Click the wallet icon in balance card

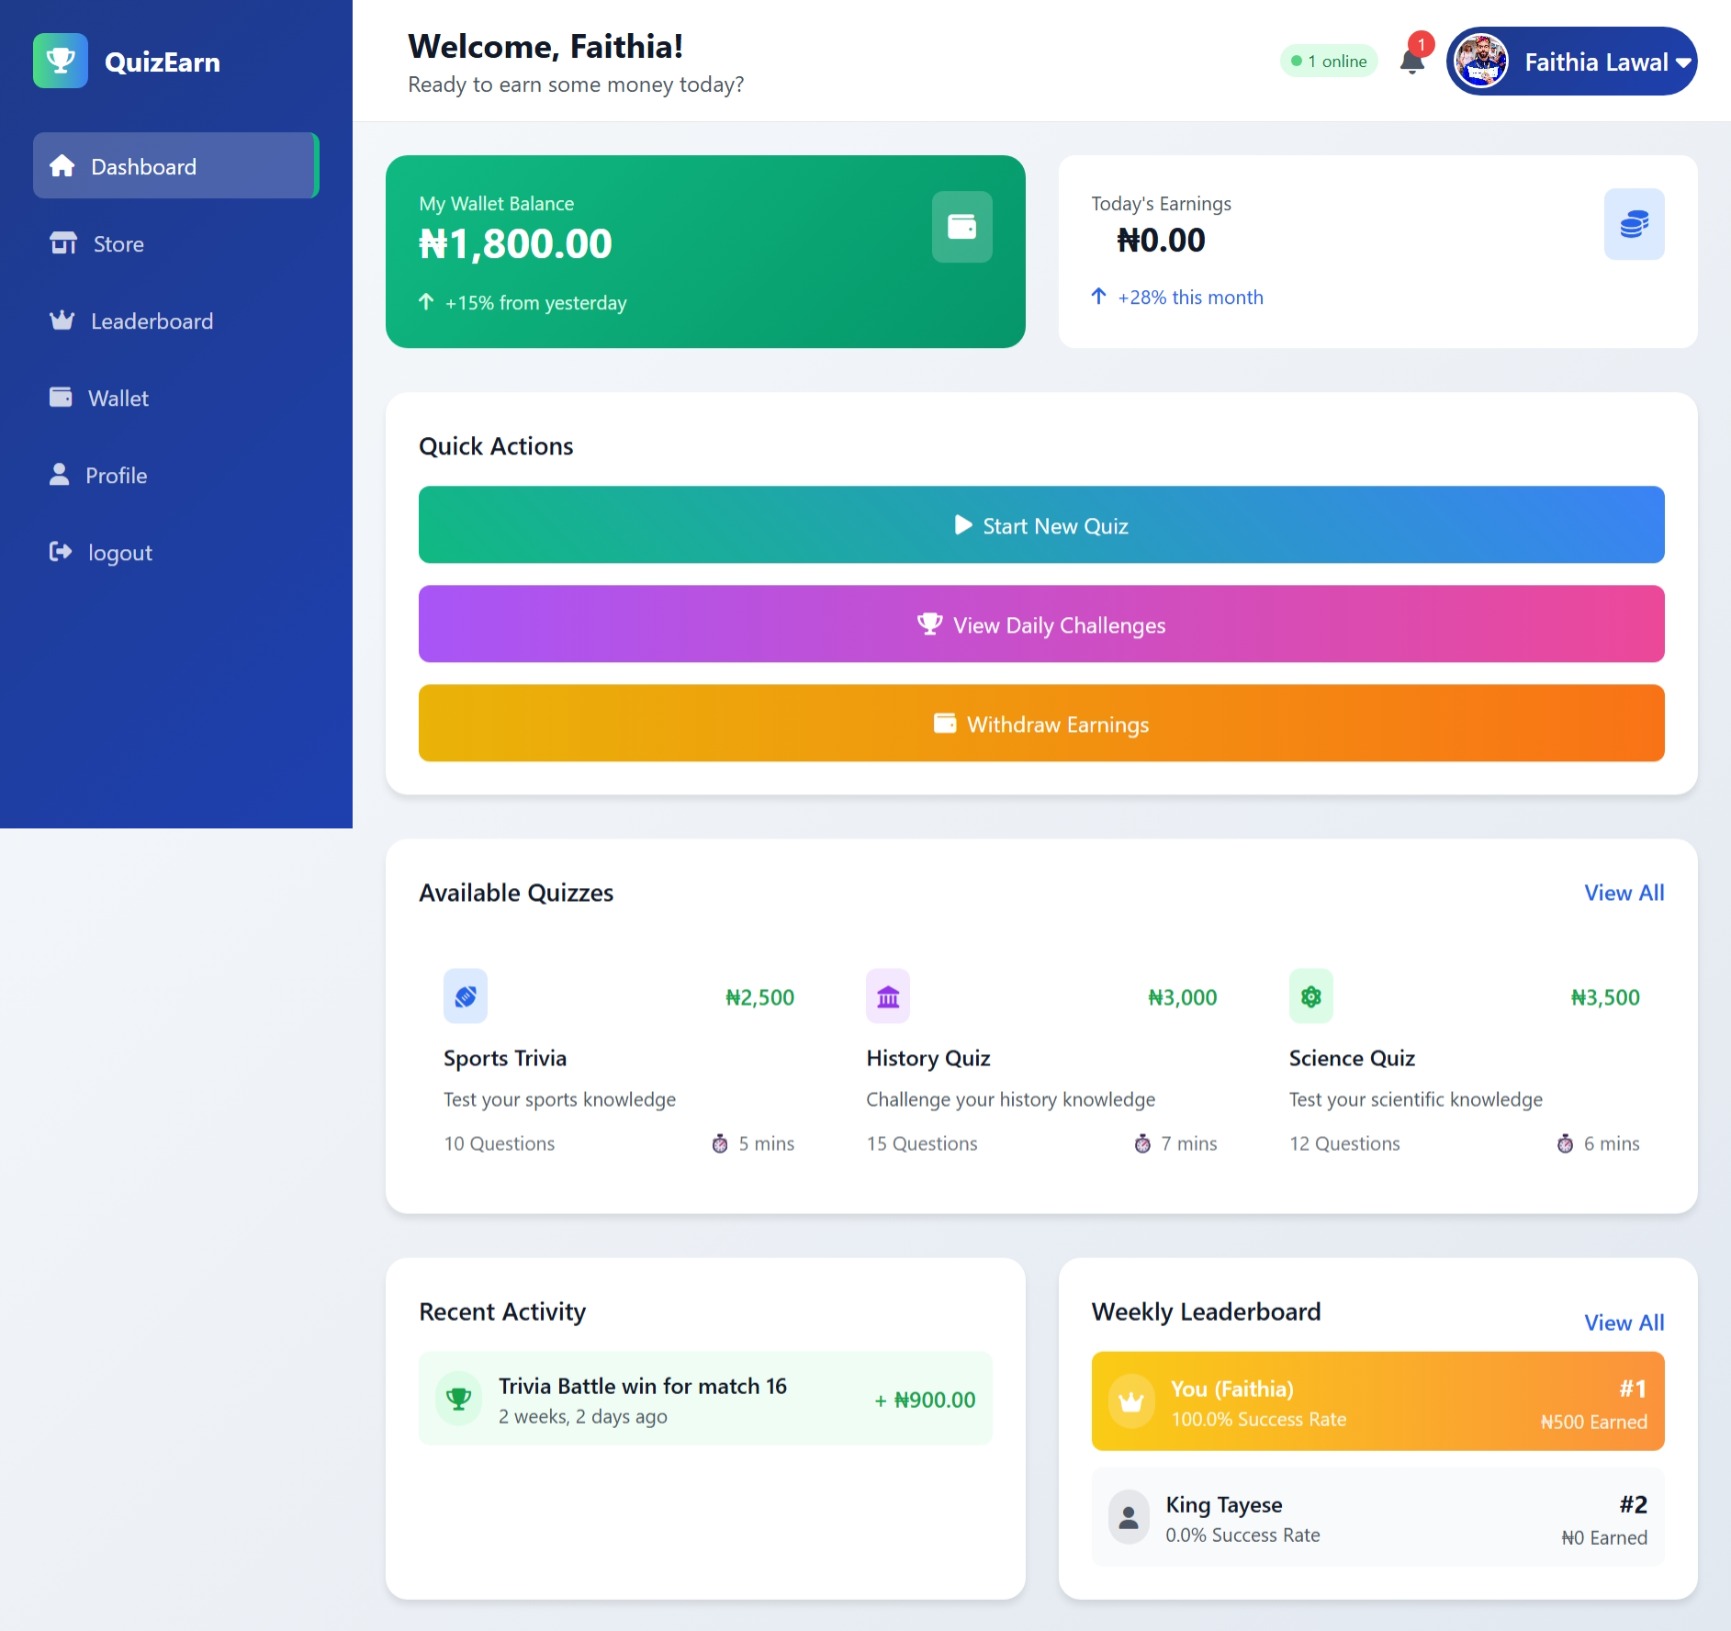pos(962,227)
